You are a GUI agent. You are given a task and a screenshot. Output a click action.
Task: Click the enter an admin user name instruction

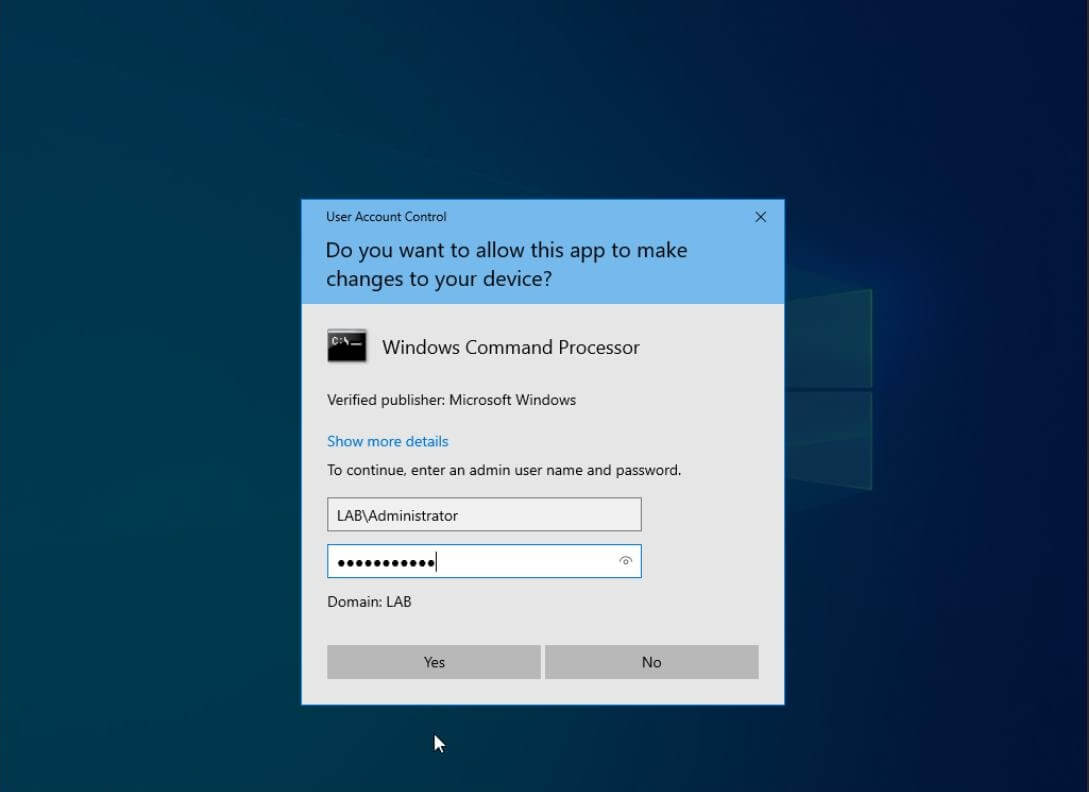(x=504, y=470)
